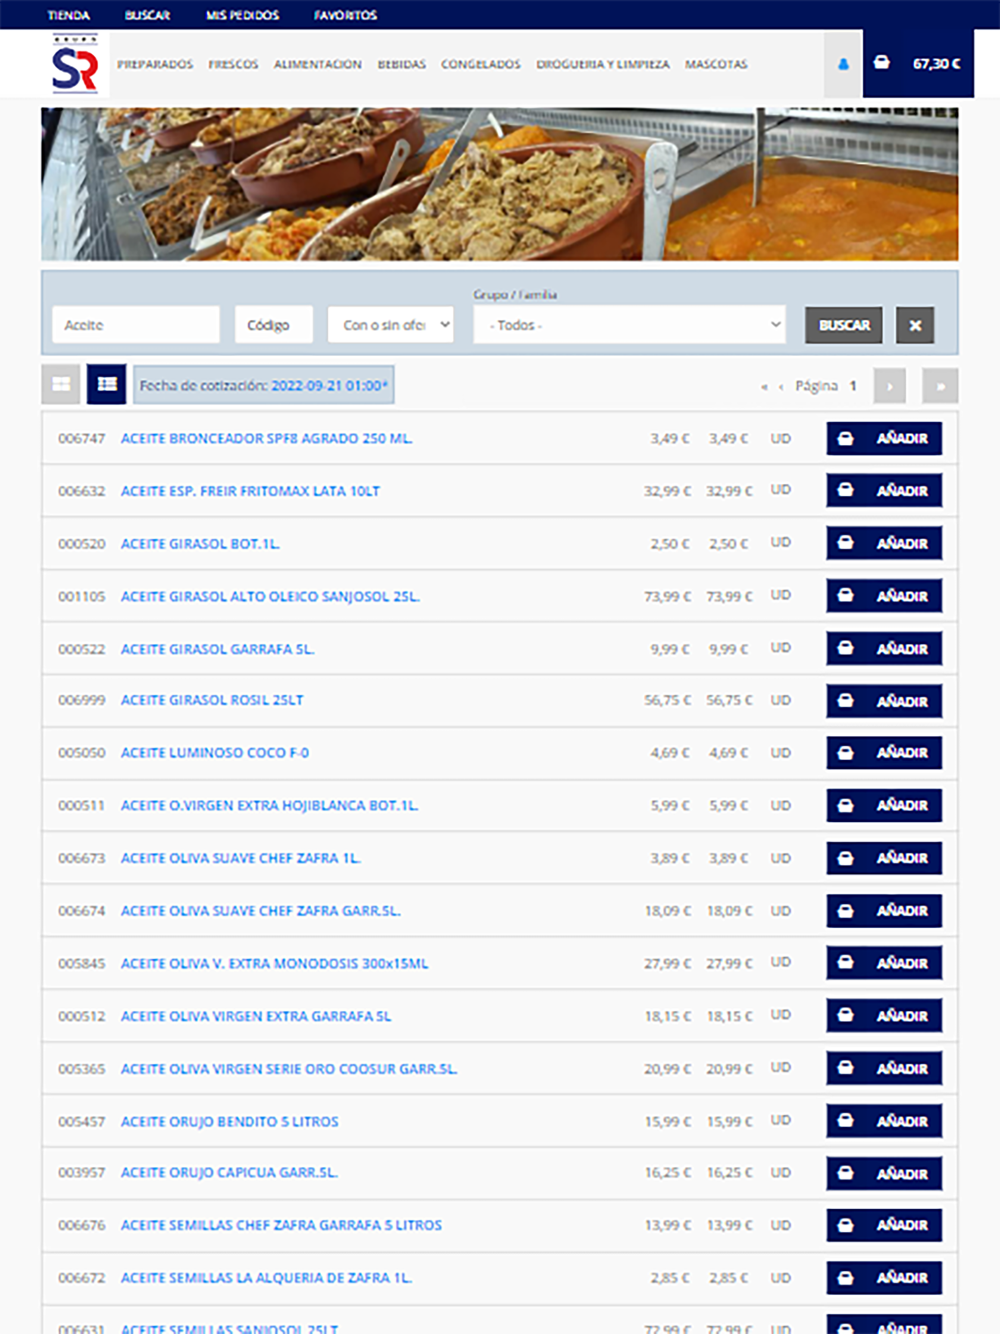Add ACEITE BRONCEADOR SPF8 AGRADO 250 ML to basket
Viewport: 1000px width, 1334px height.
click(x=884, y=438)
